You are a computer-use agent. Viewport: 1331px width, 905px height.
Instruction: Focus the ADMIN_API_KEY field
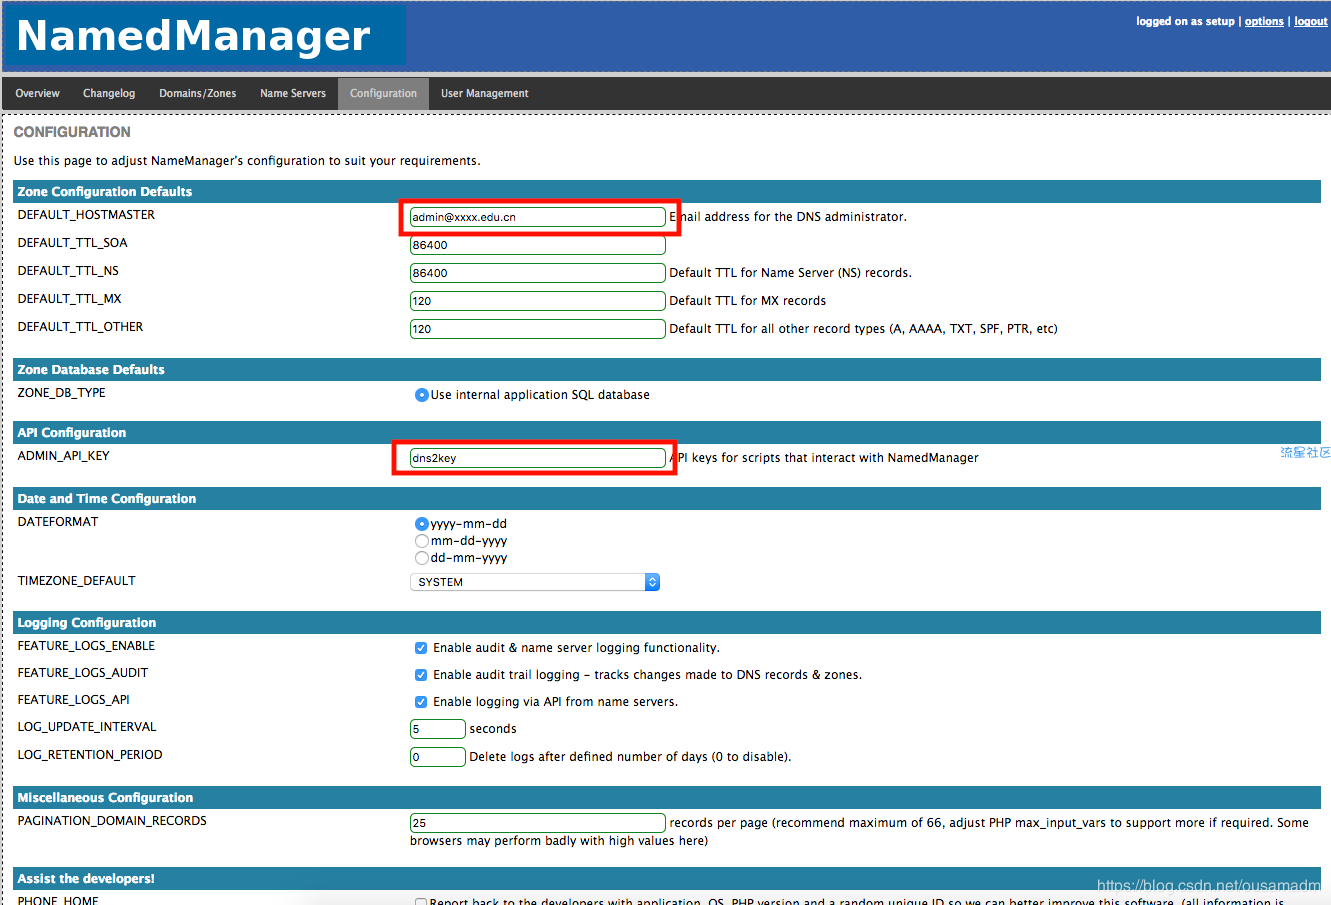pyautogui.click(x=538, y=458)
